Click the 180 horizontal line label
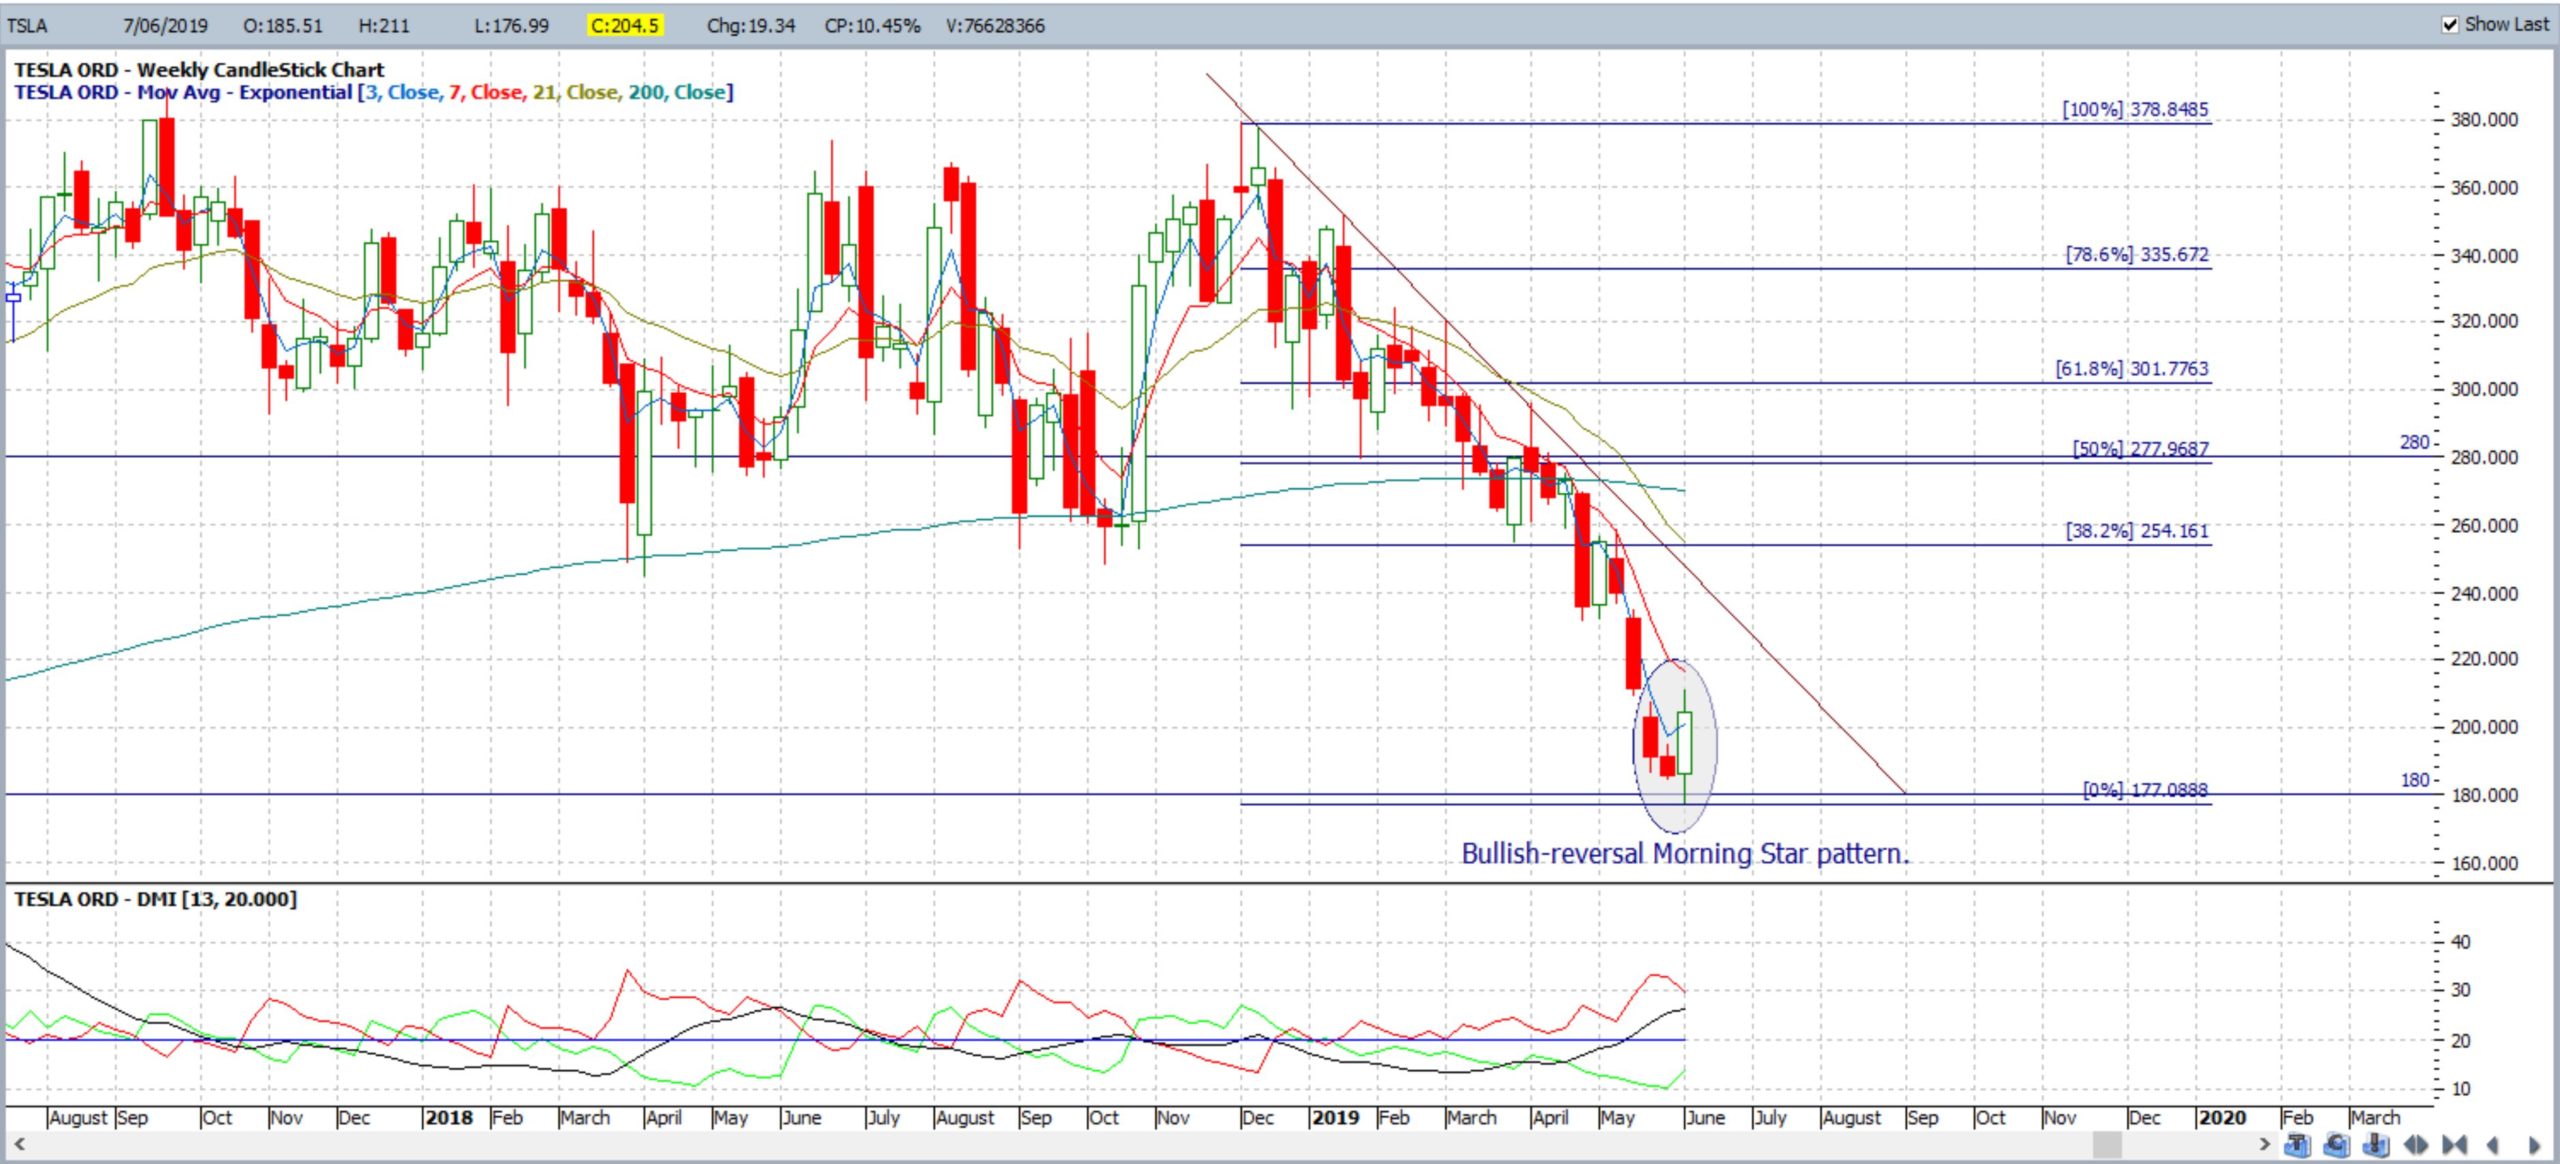The height and width of the screenshot is (1164, 2560). pyautogui.click(x=2414, y=780)
